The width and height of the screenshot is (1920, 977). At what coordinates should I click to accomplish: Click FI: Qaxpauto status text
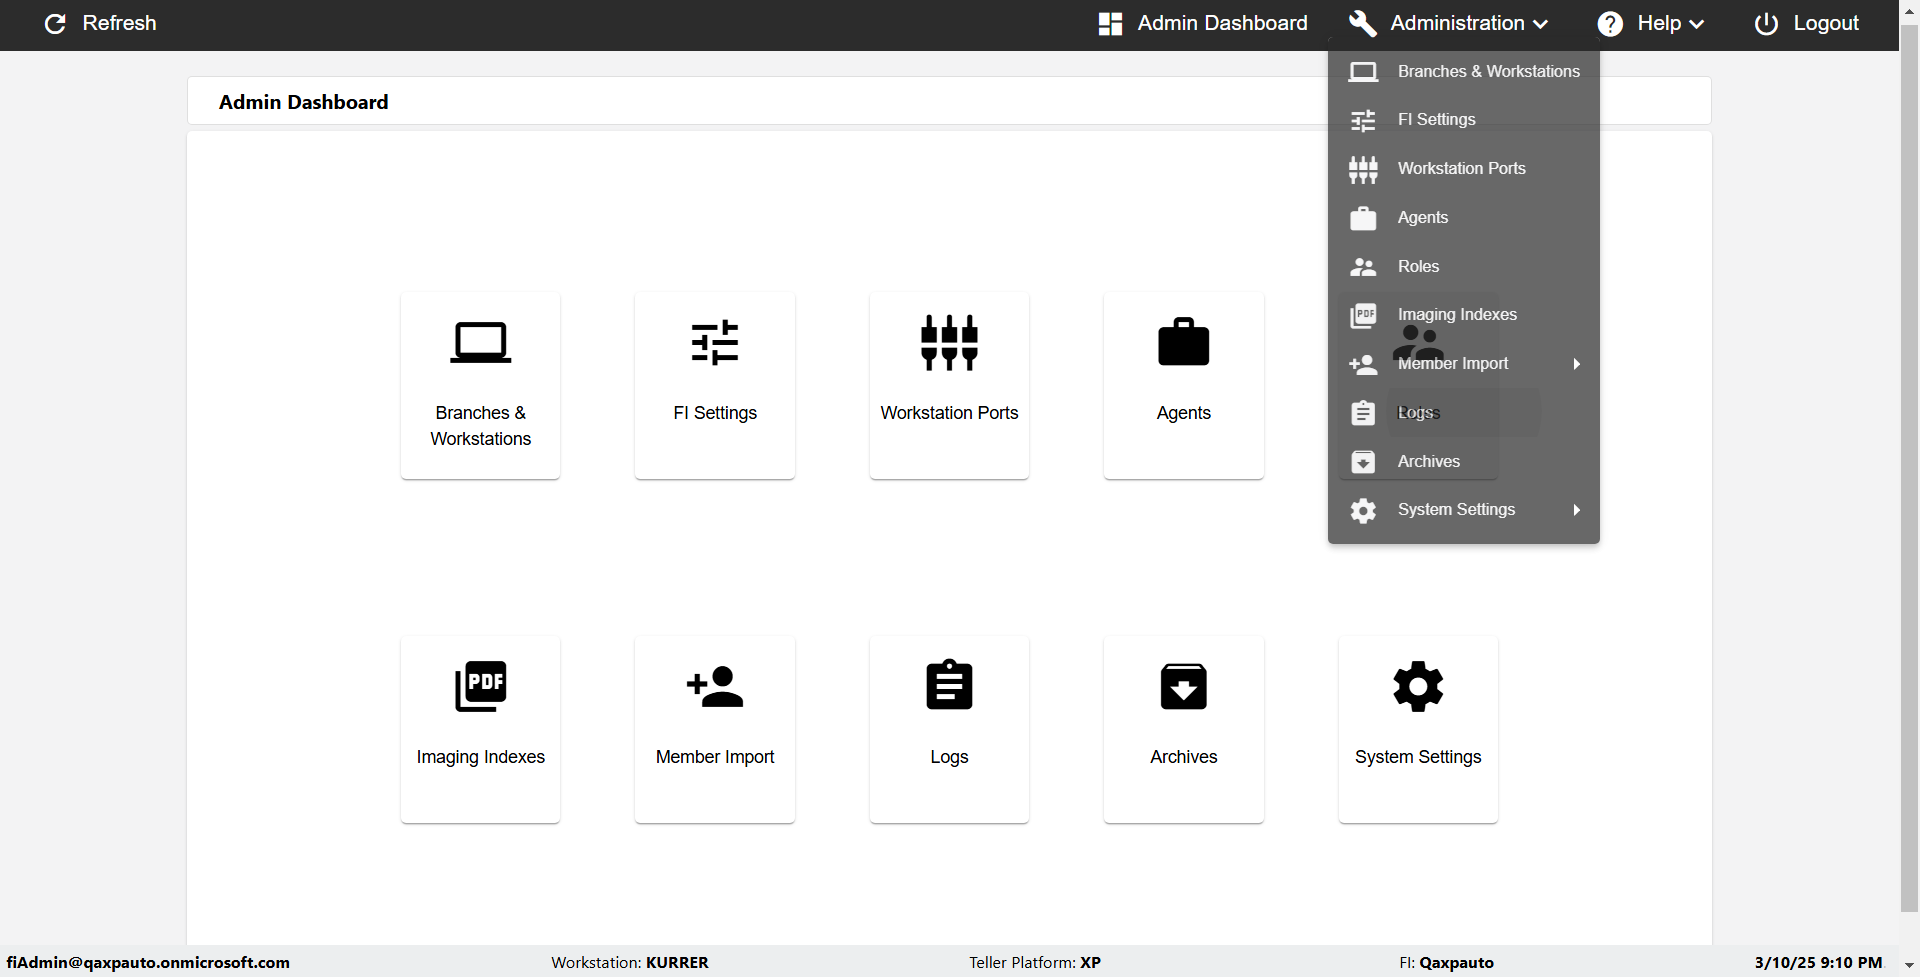1446,962
